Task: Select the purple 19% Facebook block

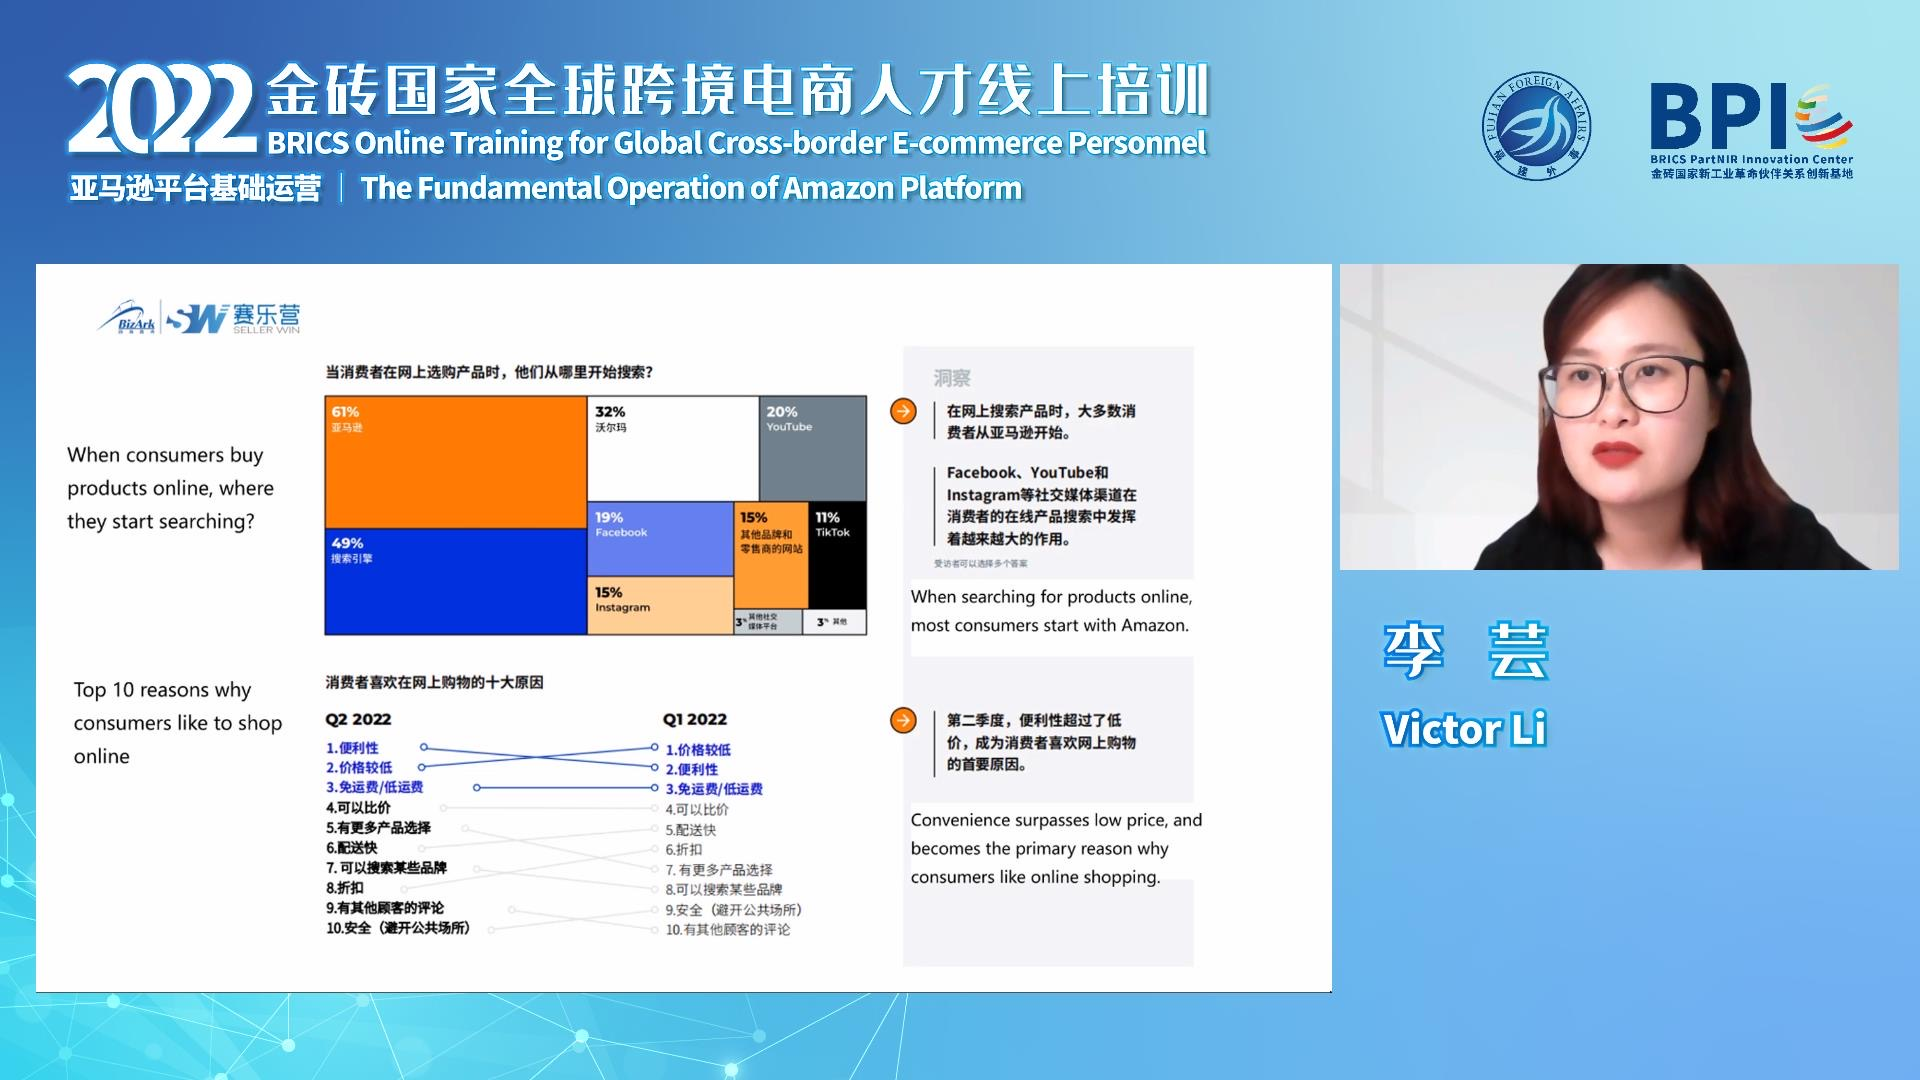Action: pyautogui.click(x=660, y=539)
